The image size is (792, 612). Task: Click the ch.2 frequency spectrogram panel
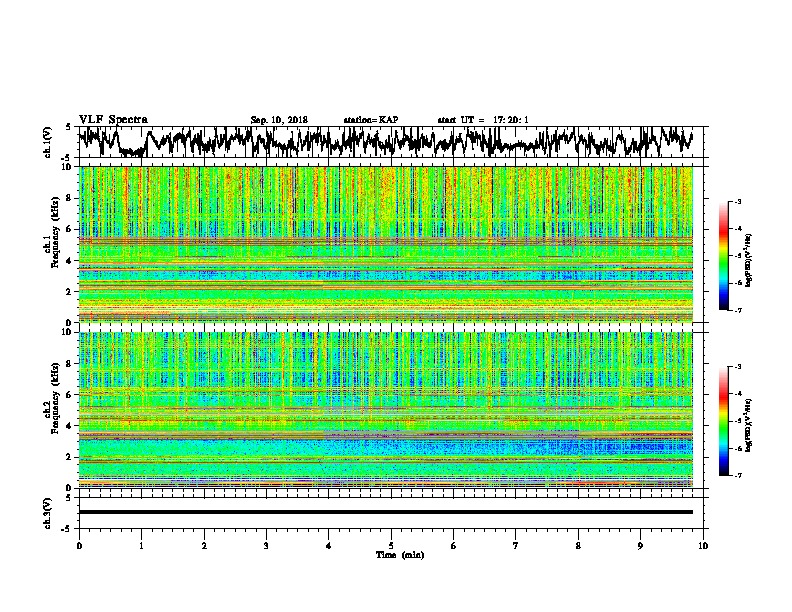point(385,410)
